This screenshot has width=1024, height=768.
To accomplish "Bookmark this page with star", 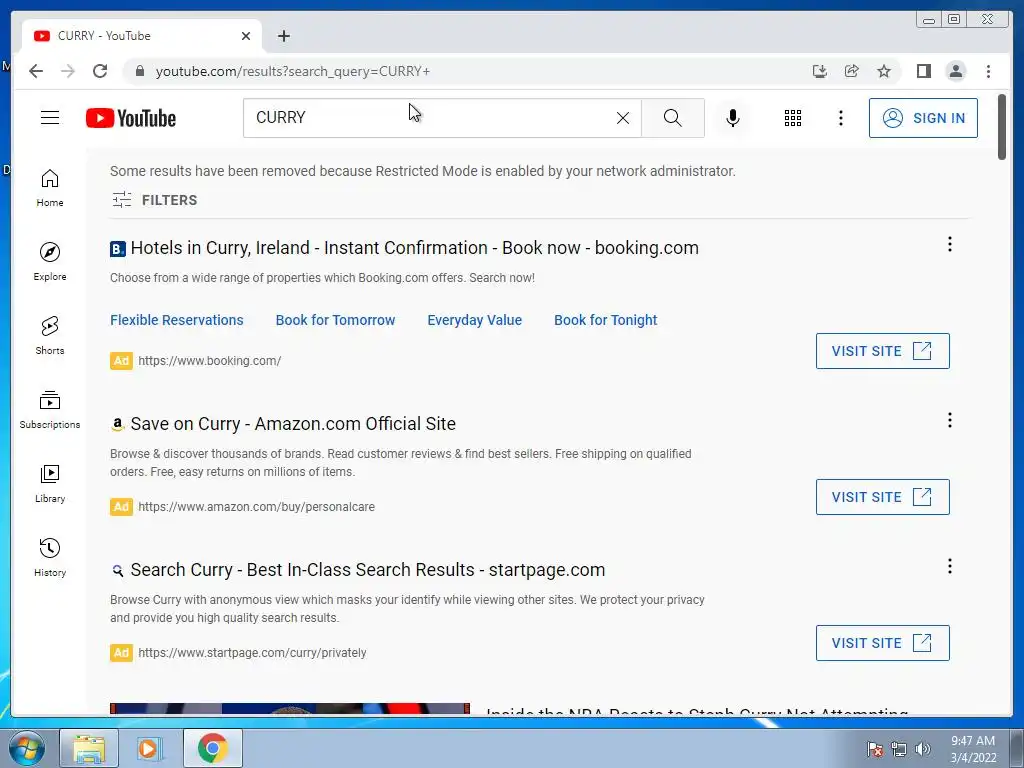I will (x=884, y=71).
